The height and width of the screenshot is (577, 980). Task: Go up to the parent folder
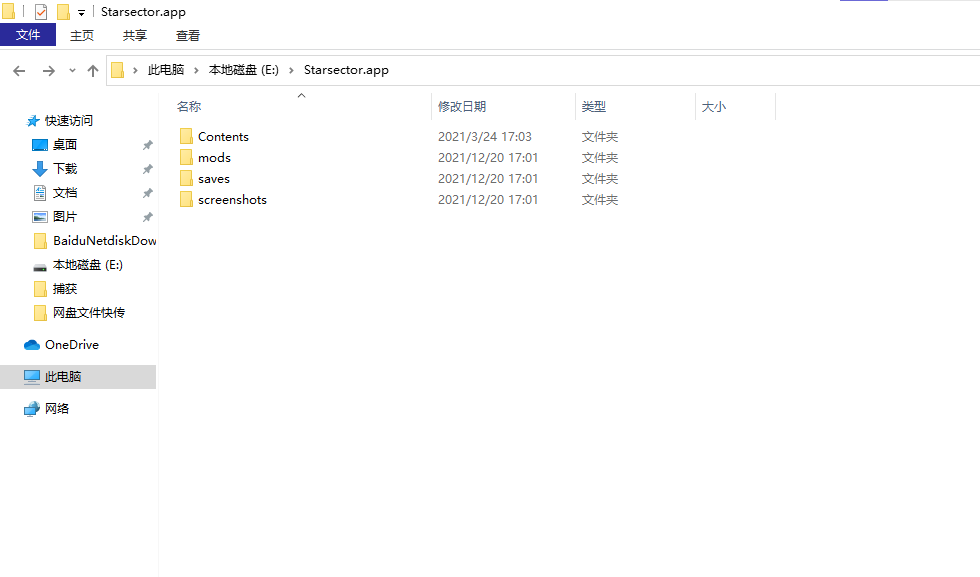coord(93,70)
